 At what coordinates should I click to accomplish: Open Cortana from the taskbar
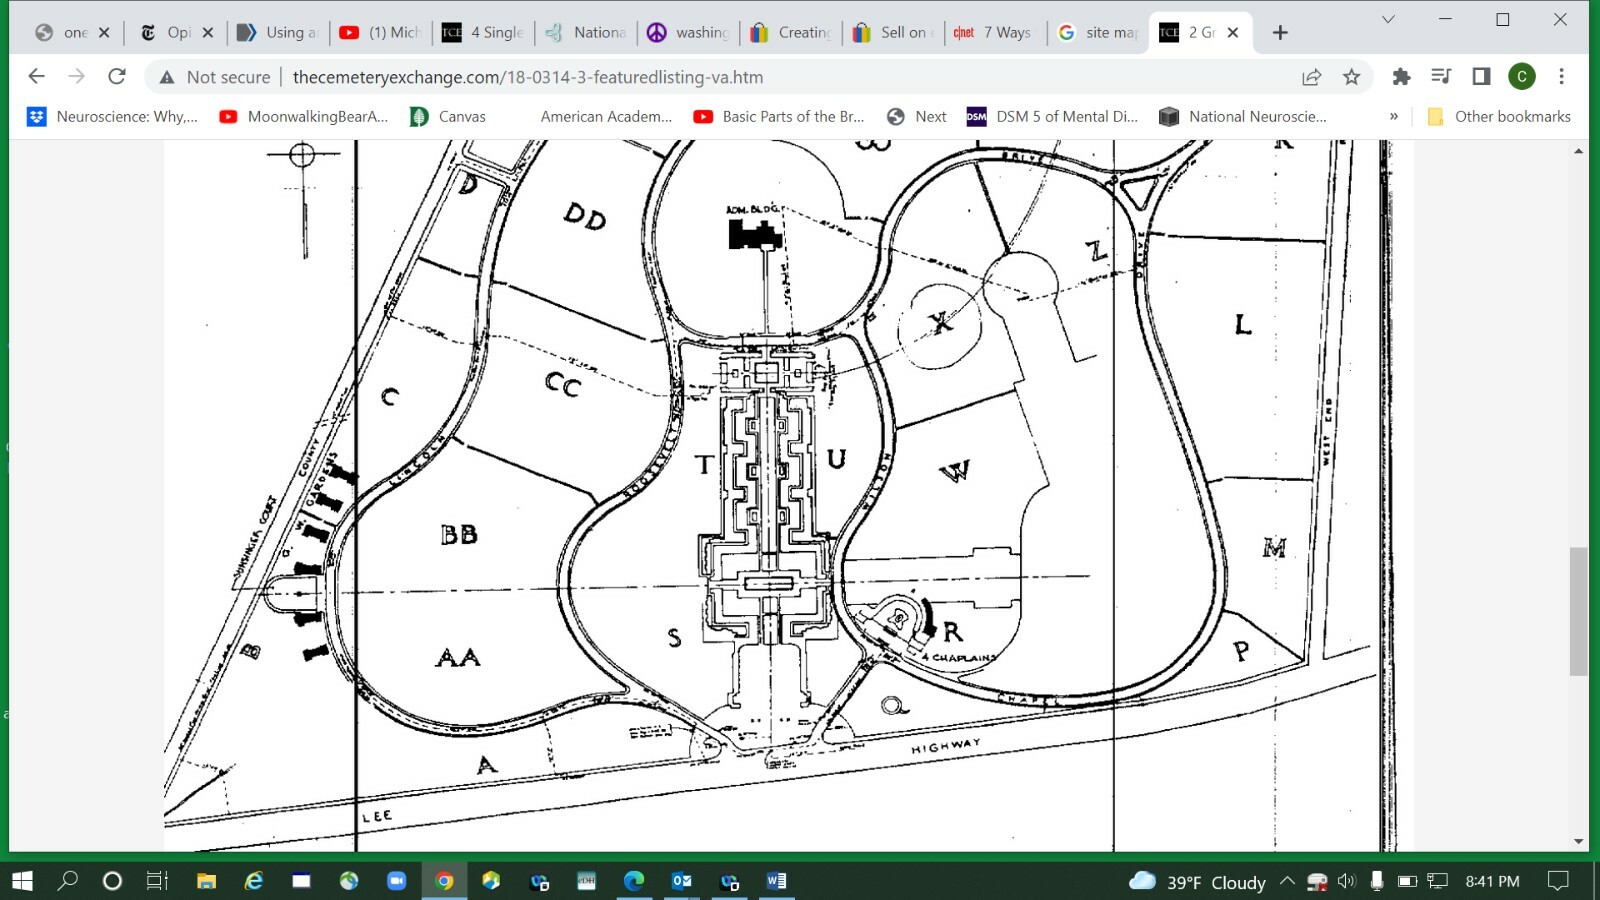pyautogui.click(x=112, y=881)
